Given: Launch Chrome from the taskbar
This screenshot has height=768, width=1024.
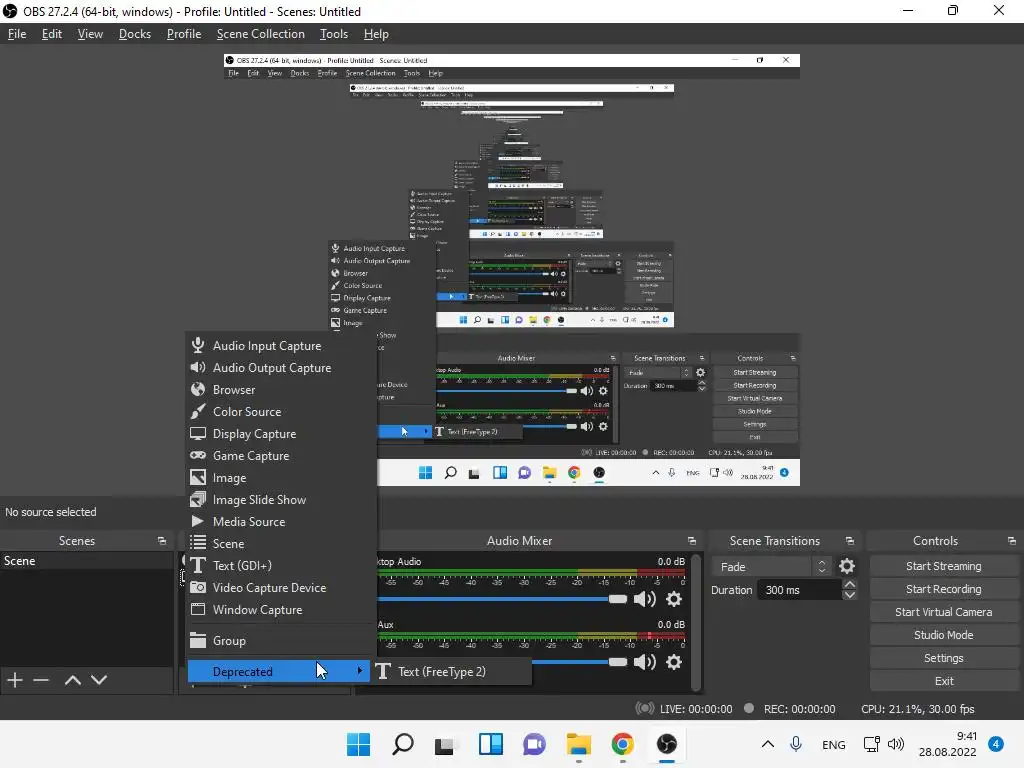Looking at the screenshot, I should click(622, 744).
